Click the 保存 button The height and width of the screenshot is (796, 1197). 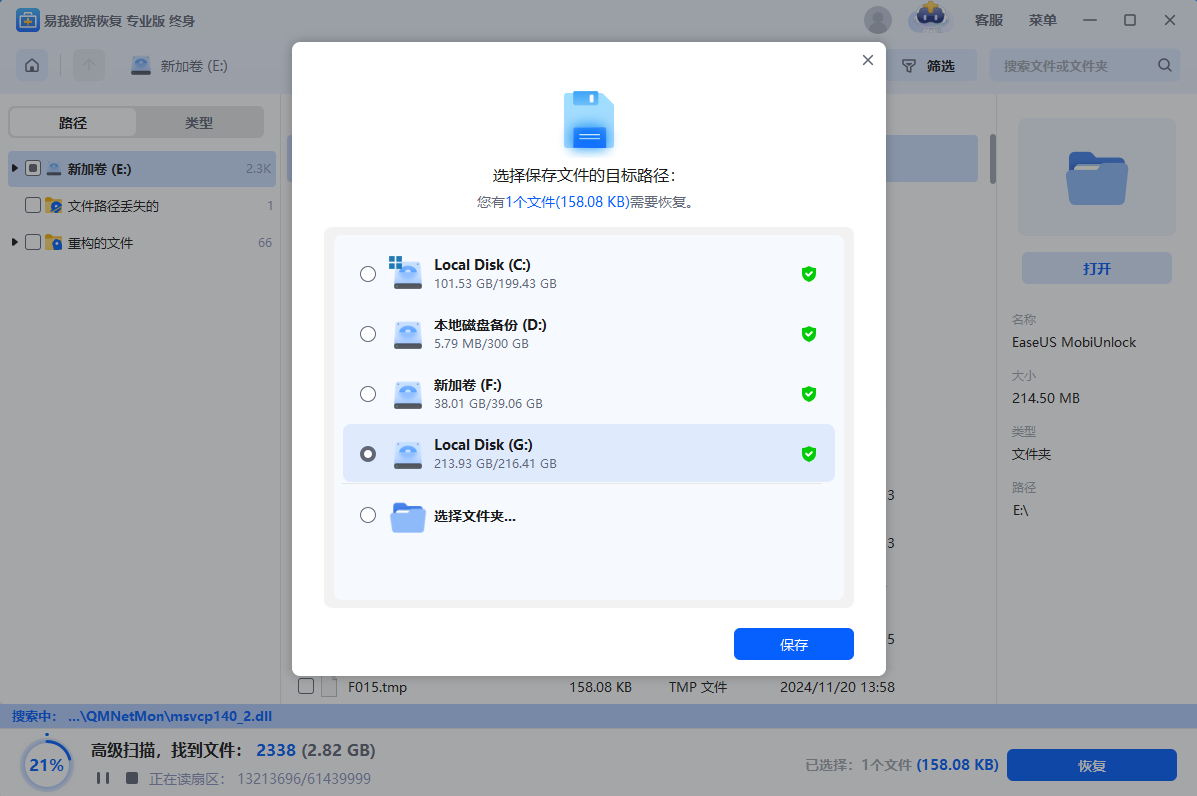(x=793, y=645)
